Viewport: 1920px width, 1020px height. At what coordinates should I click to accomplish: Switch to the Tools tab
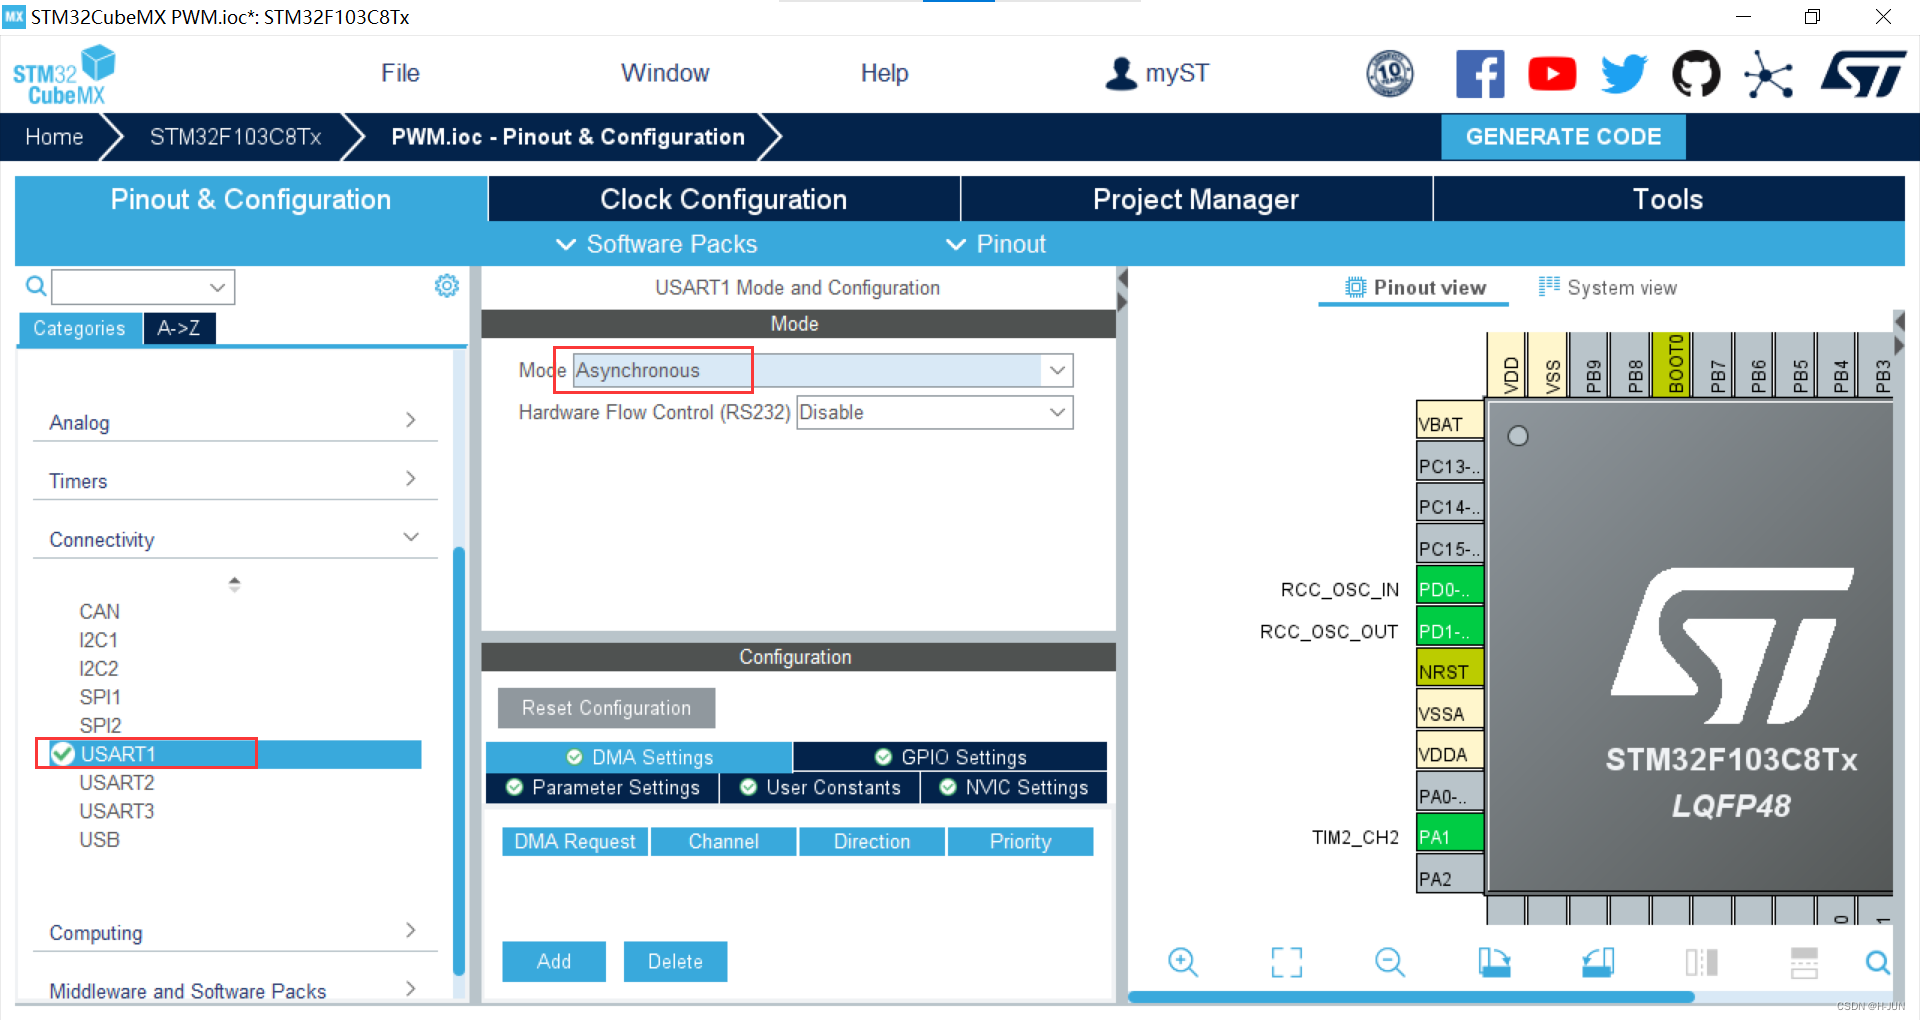(x=1668, y=199)
